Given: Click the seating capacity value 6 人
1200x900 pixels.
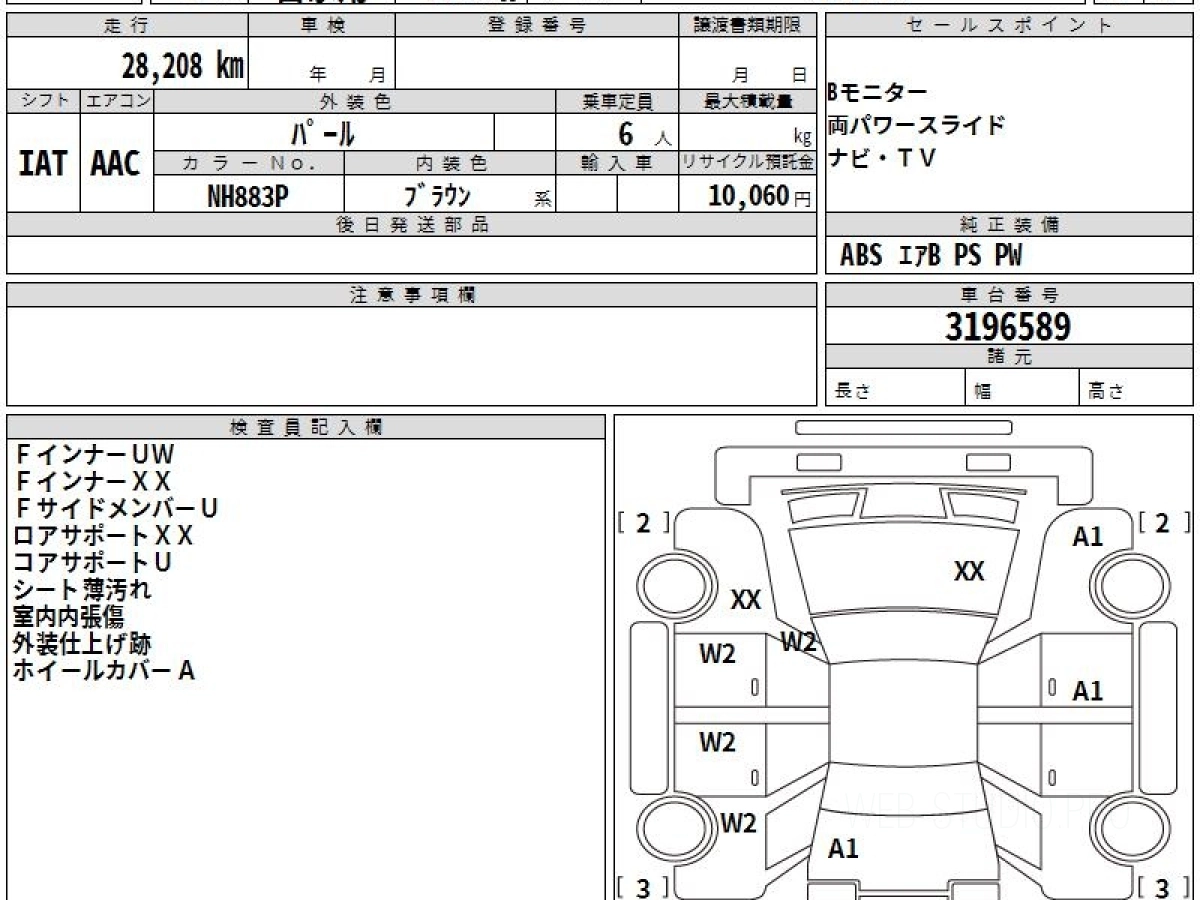Looking at the screenshot, I should [x=645, y=134].
